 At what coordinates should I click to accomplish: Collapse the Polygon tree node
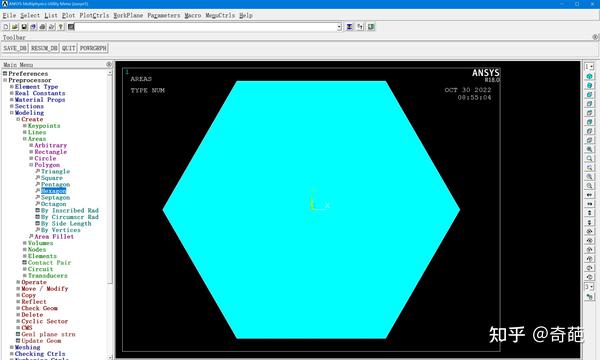pos(31,165)
